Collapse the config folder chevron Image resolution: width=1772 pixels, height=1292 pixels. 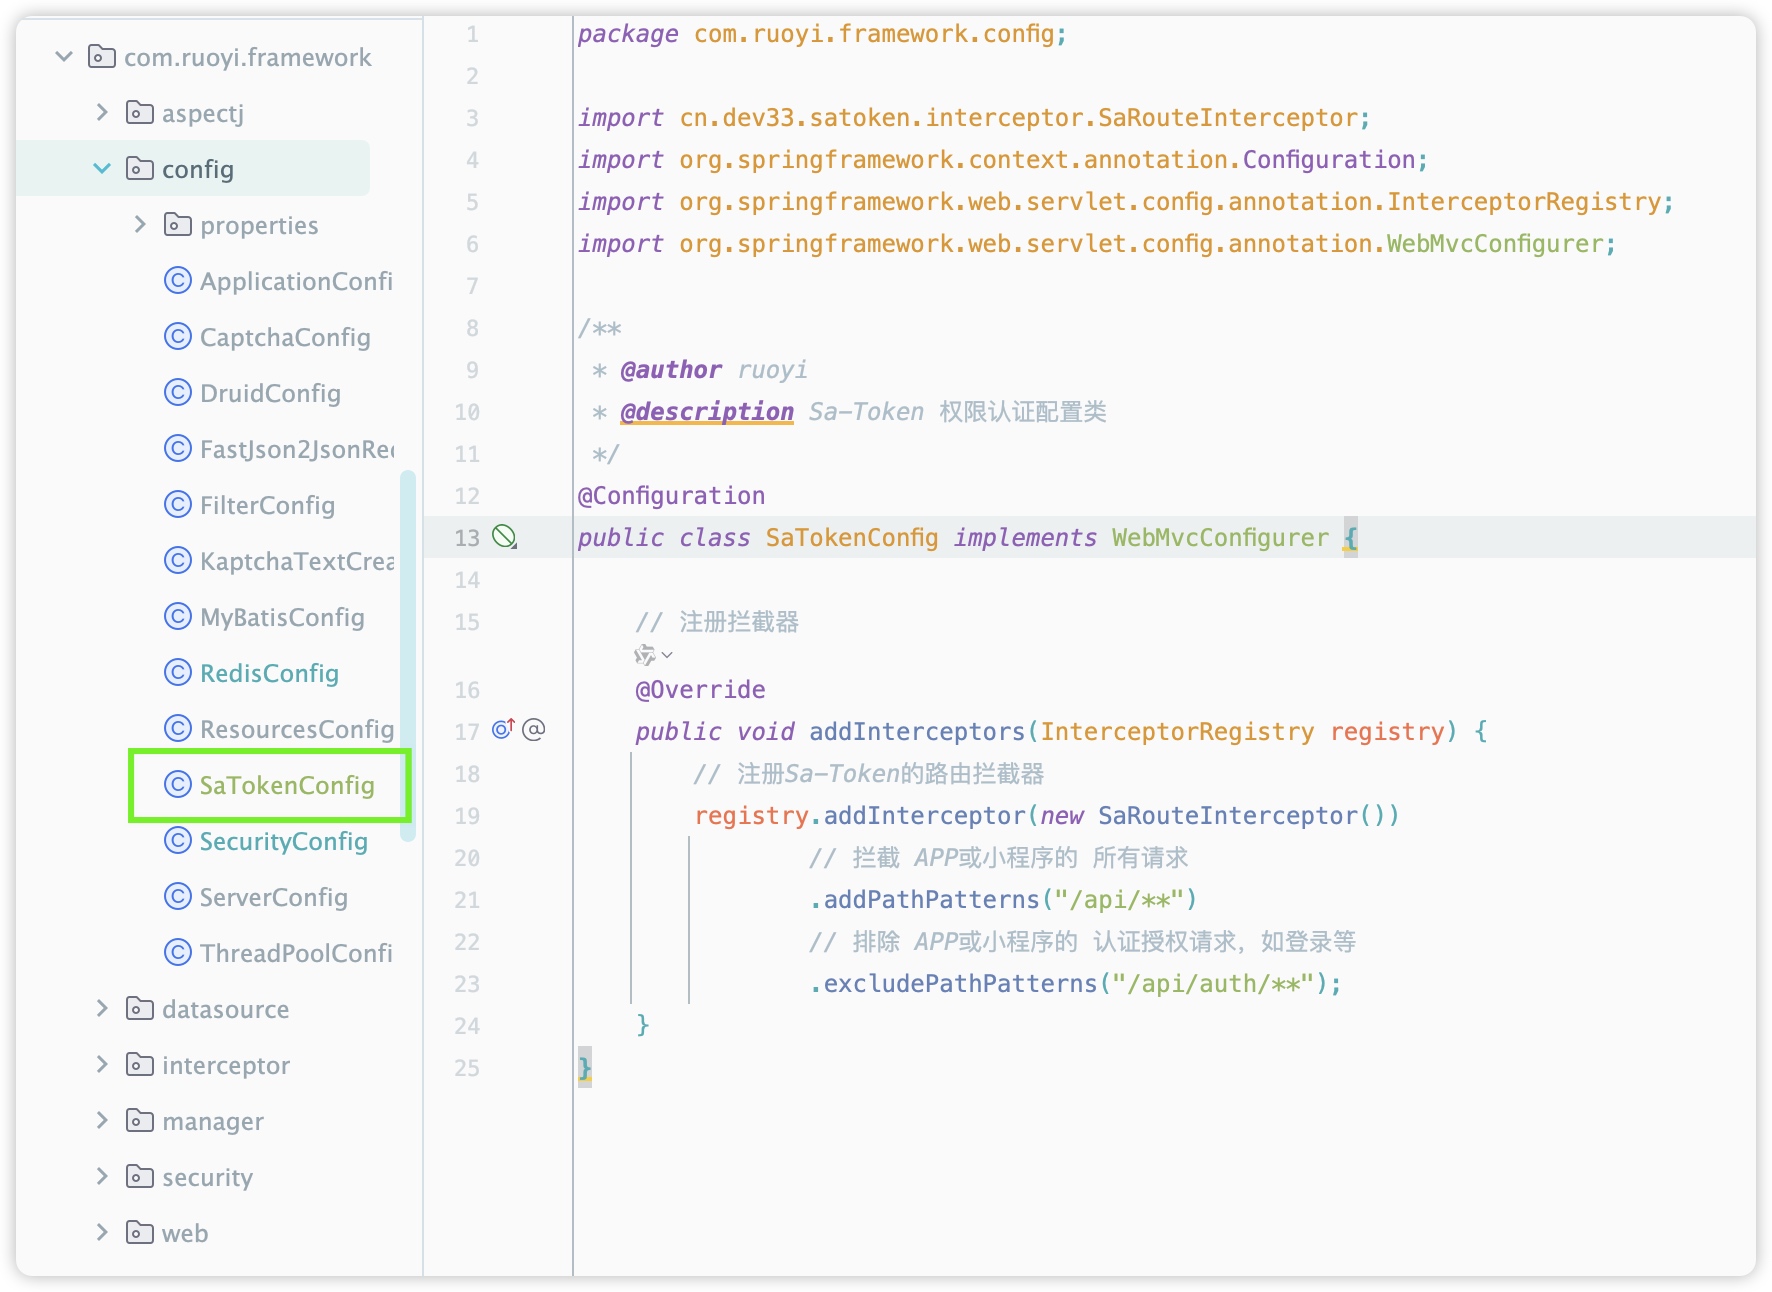(102, 169)
